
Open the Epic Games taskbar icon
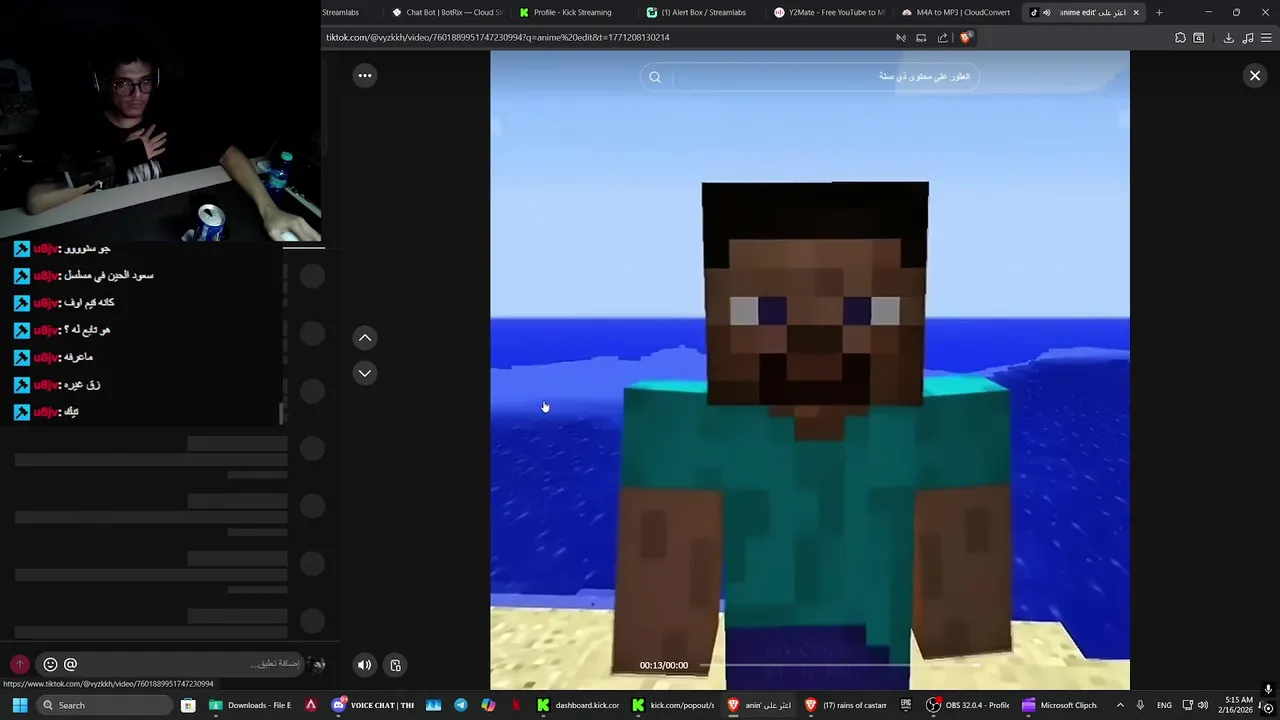pos(906,705)
